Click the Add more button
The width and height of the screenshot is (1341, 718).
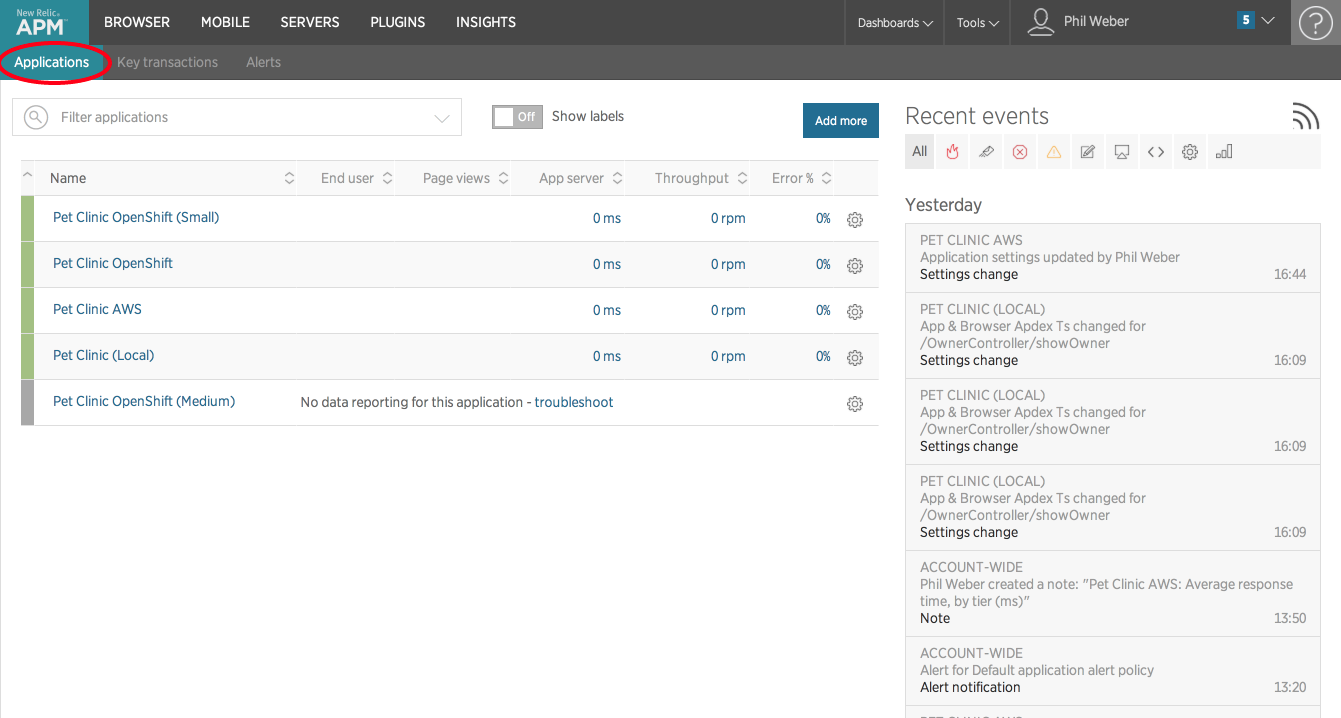[x=841, y=120]
